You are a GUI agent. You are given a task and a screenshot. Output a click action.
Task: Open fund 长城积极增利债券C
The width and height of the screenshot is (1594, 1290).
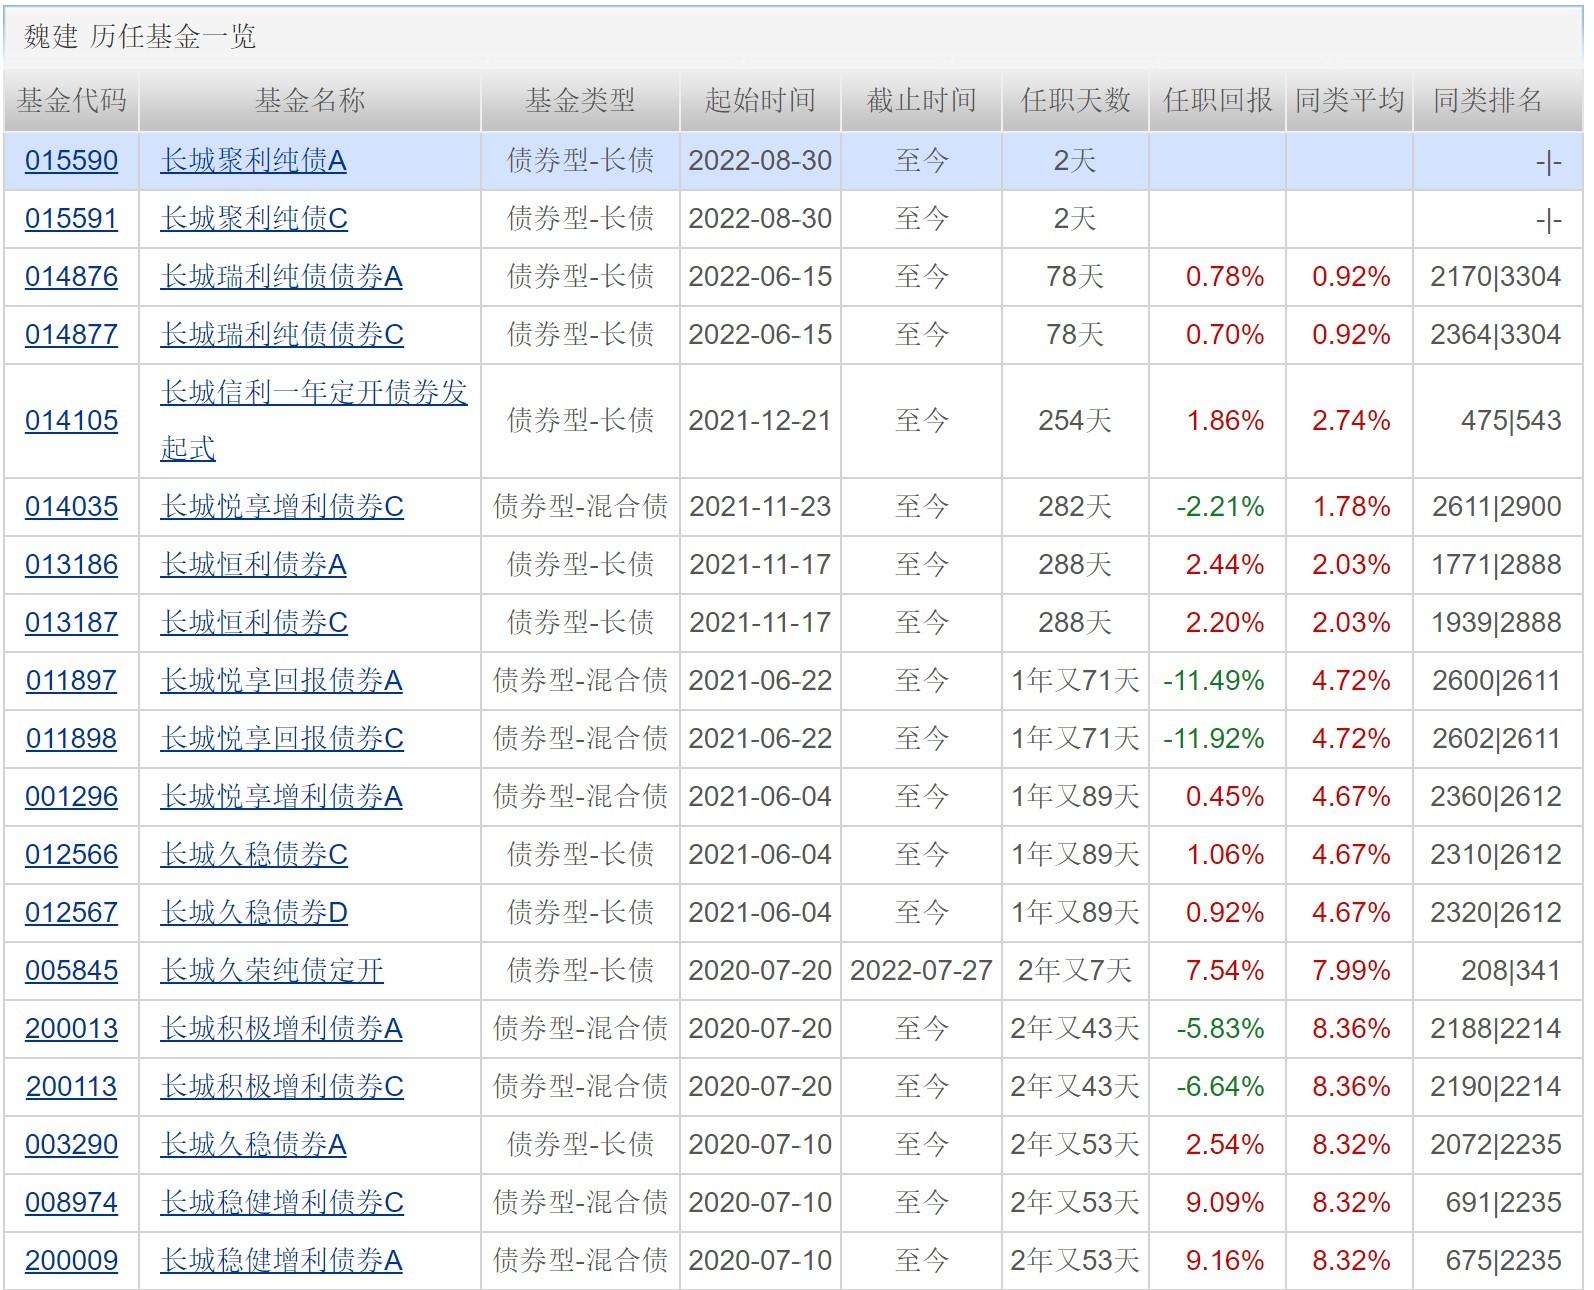pyautogui.click(x=282, y=1086)
